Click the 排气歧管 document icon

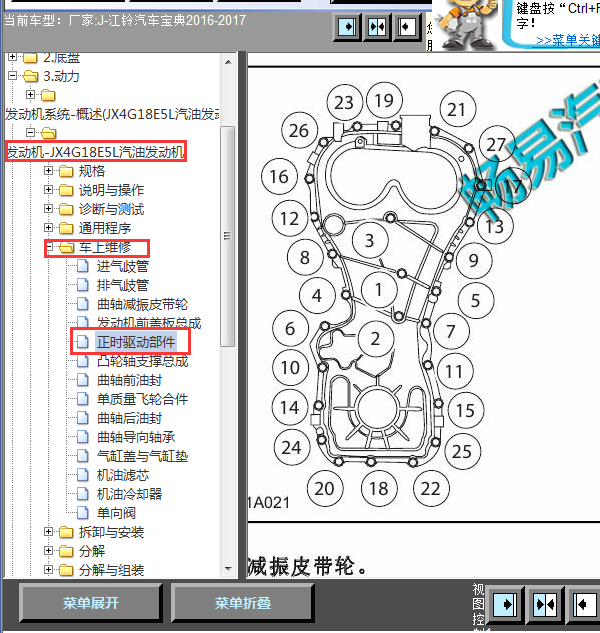coord(83,285)
